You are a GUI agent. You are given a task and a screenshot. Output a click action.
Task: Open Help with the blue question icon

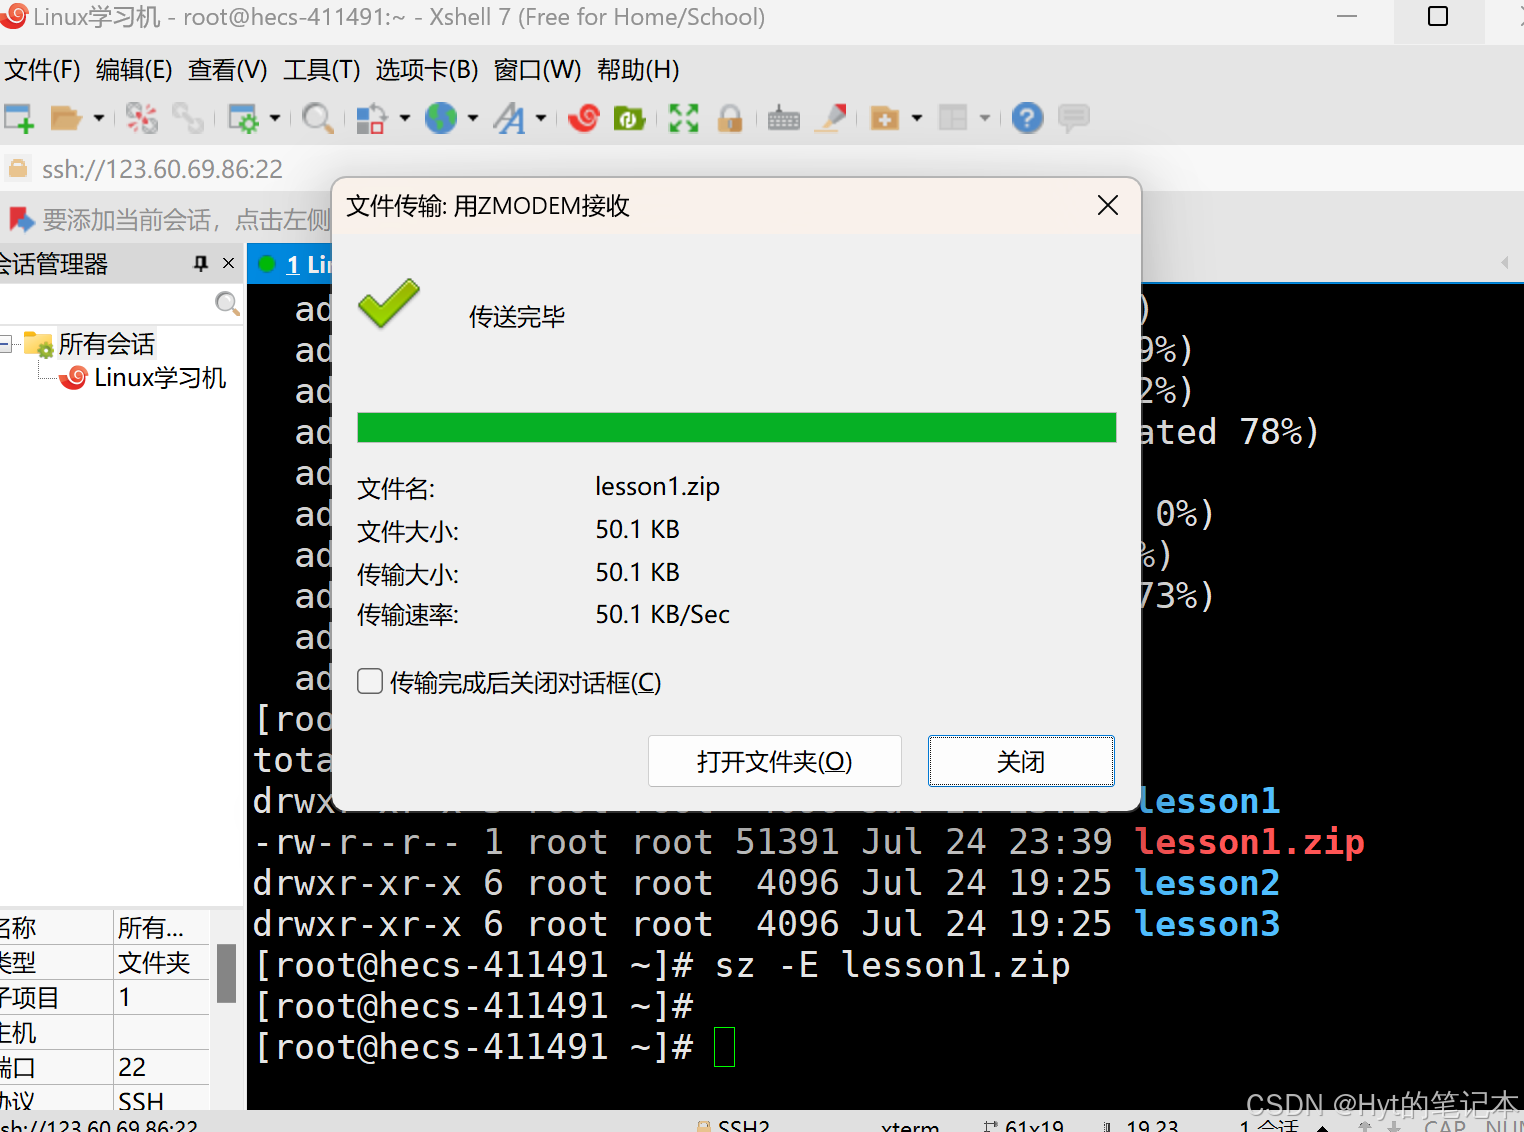point(1027,118)
